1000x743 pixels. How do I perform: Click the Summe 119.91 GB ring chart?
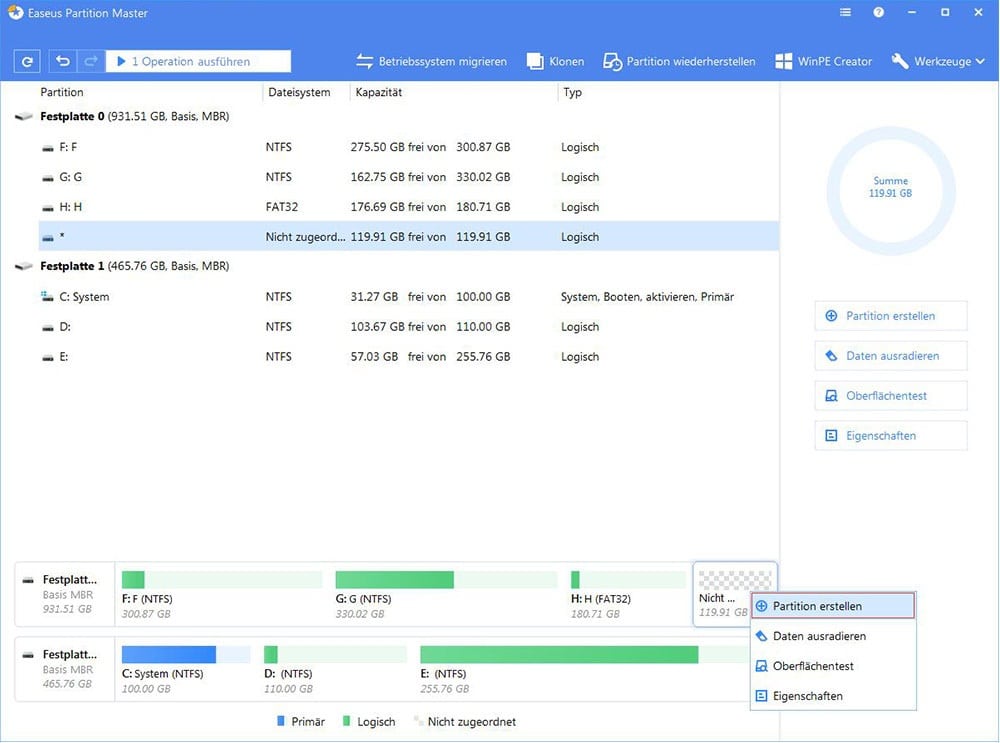(x=891, y=191)
